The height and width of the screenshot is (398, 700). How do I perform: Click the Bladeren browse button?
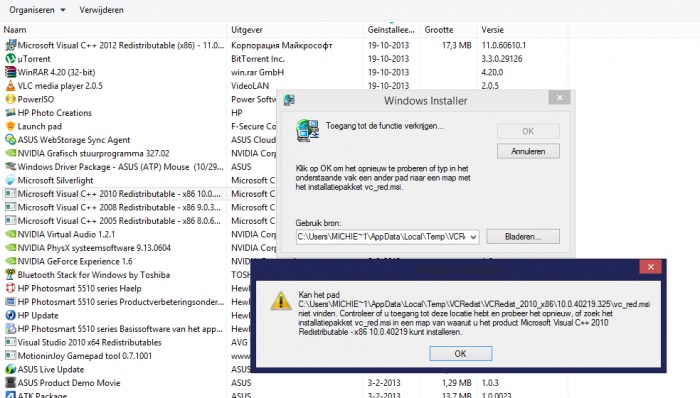pos(523,236)
